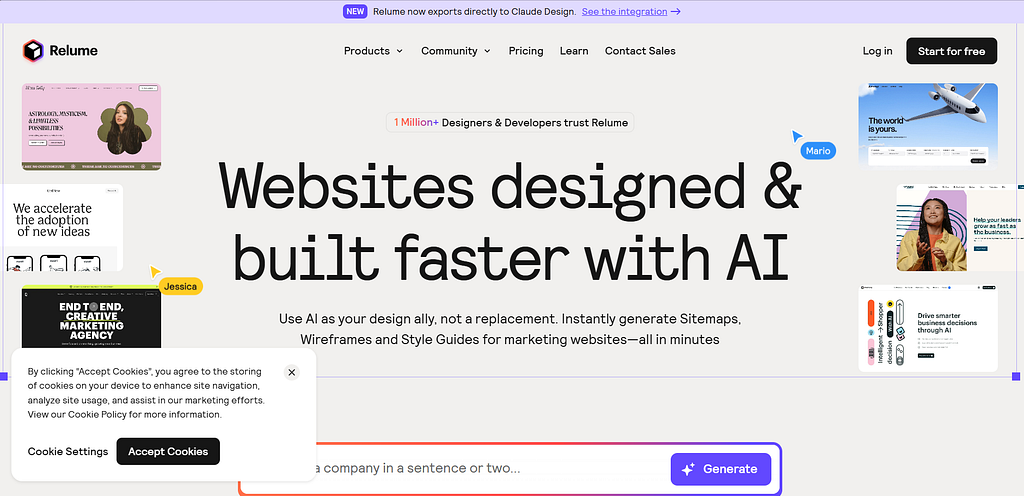Open the 'The world is yours' airplane thumbnail
The width and height of the screenshot is (1024, 496).
point(928,126)
